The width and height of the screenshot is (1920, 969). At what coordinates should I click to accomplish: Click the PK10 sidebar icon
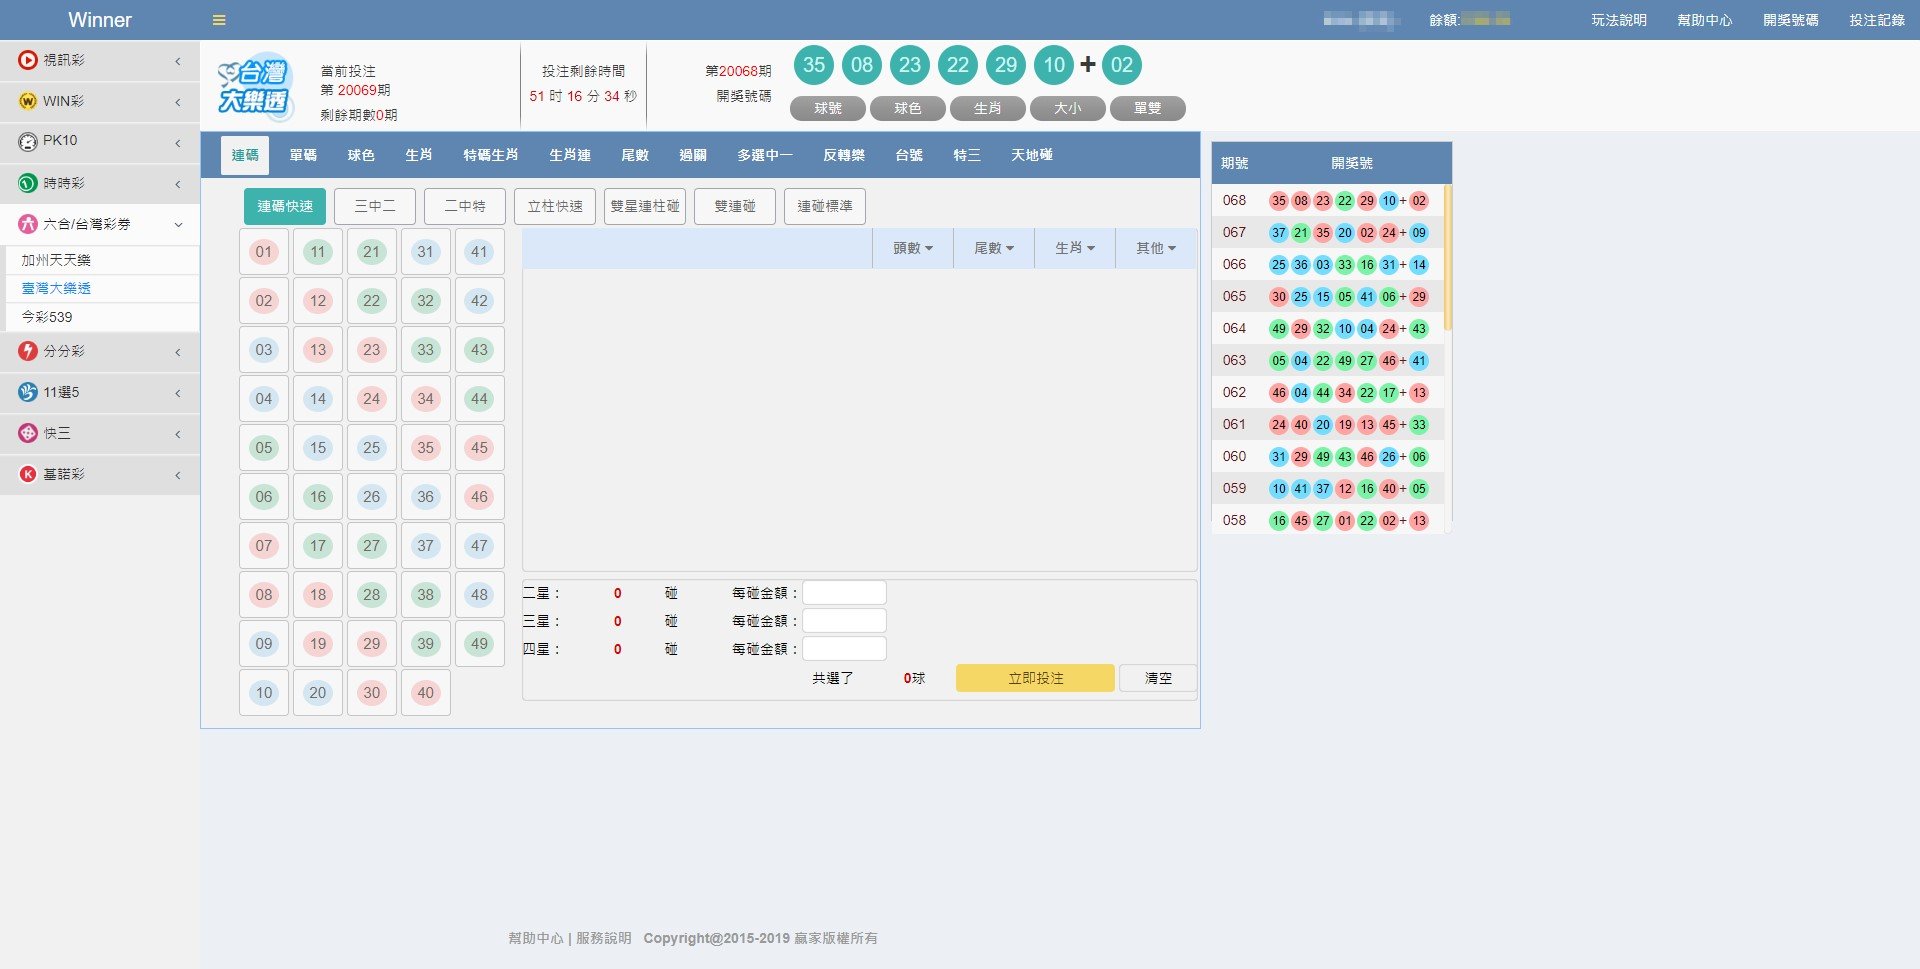[x=28, y=142]
